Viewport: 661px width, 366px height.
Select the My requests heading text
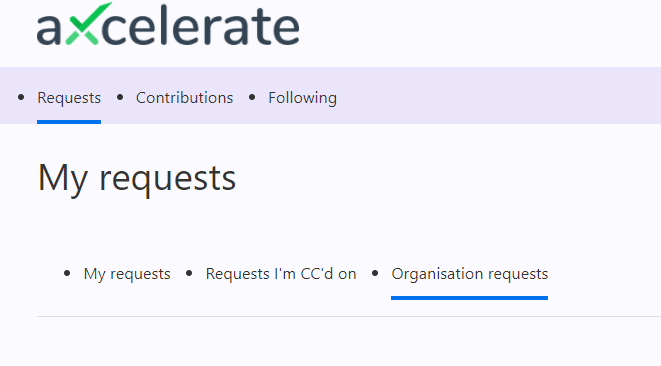coord(137,178)
